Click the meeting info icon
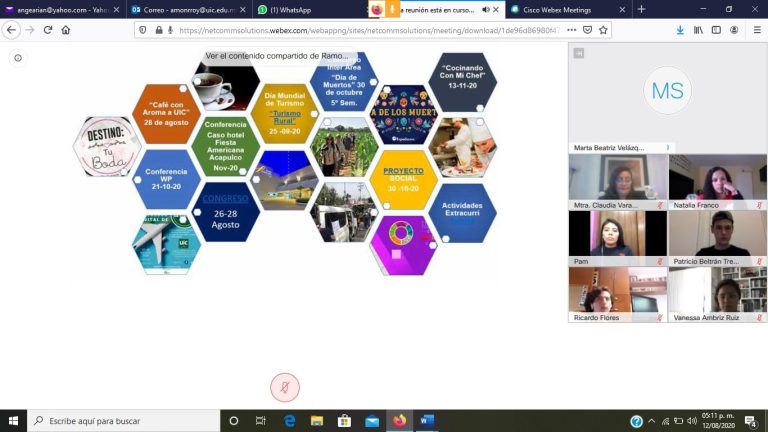Image resolution: width=768 pixels, height=432 pixels. point(18,58)
